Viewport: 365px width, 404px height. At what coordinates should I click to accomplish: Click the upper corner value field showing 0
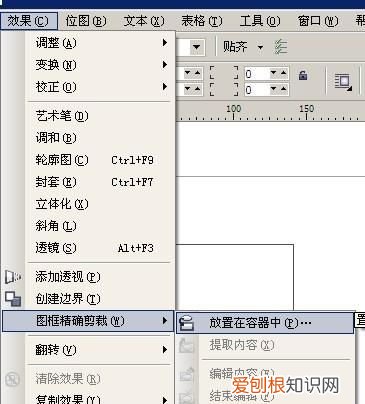coord(257,73)
